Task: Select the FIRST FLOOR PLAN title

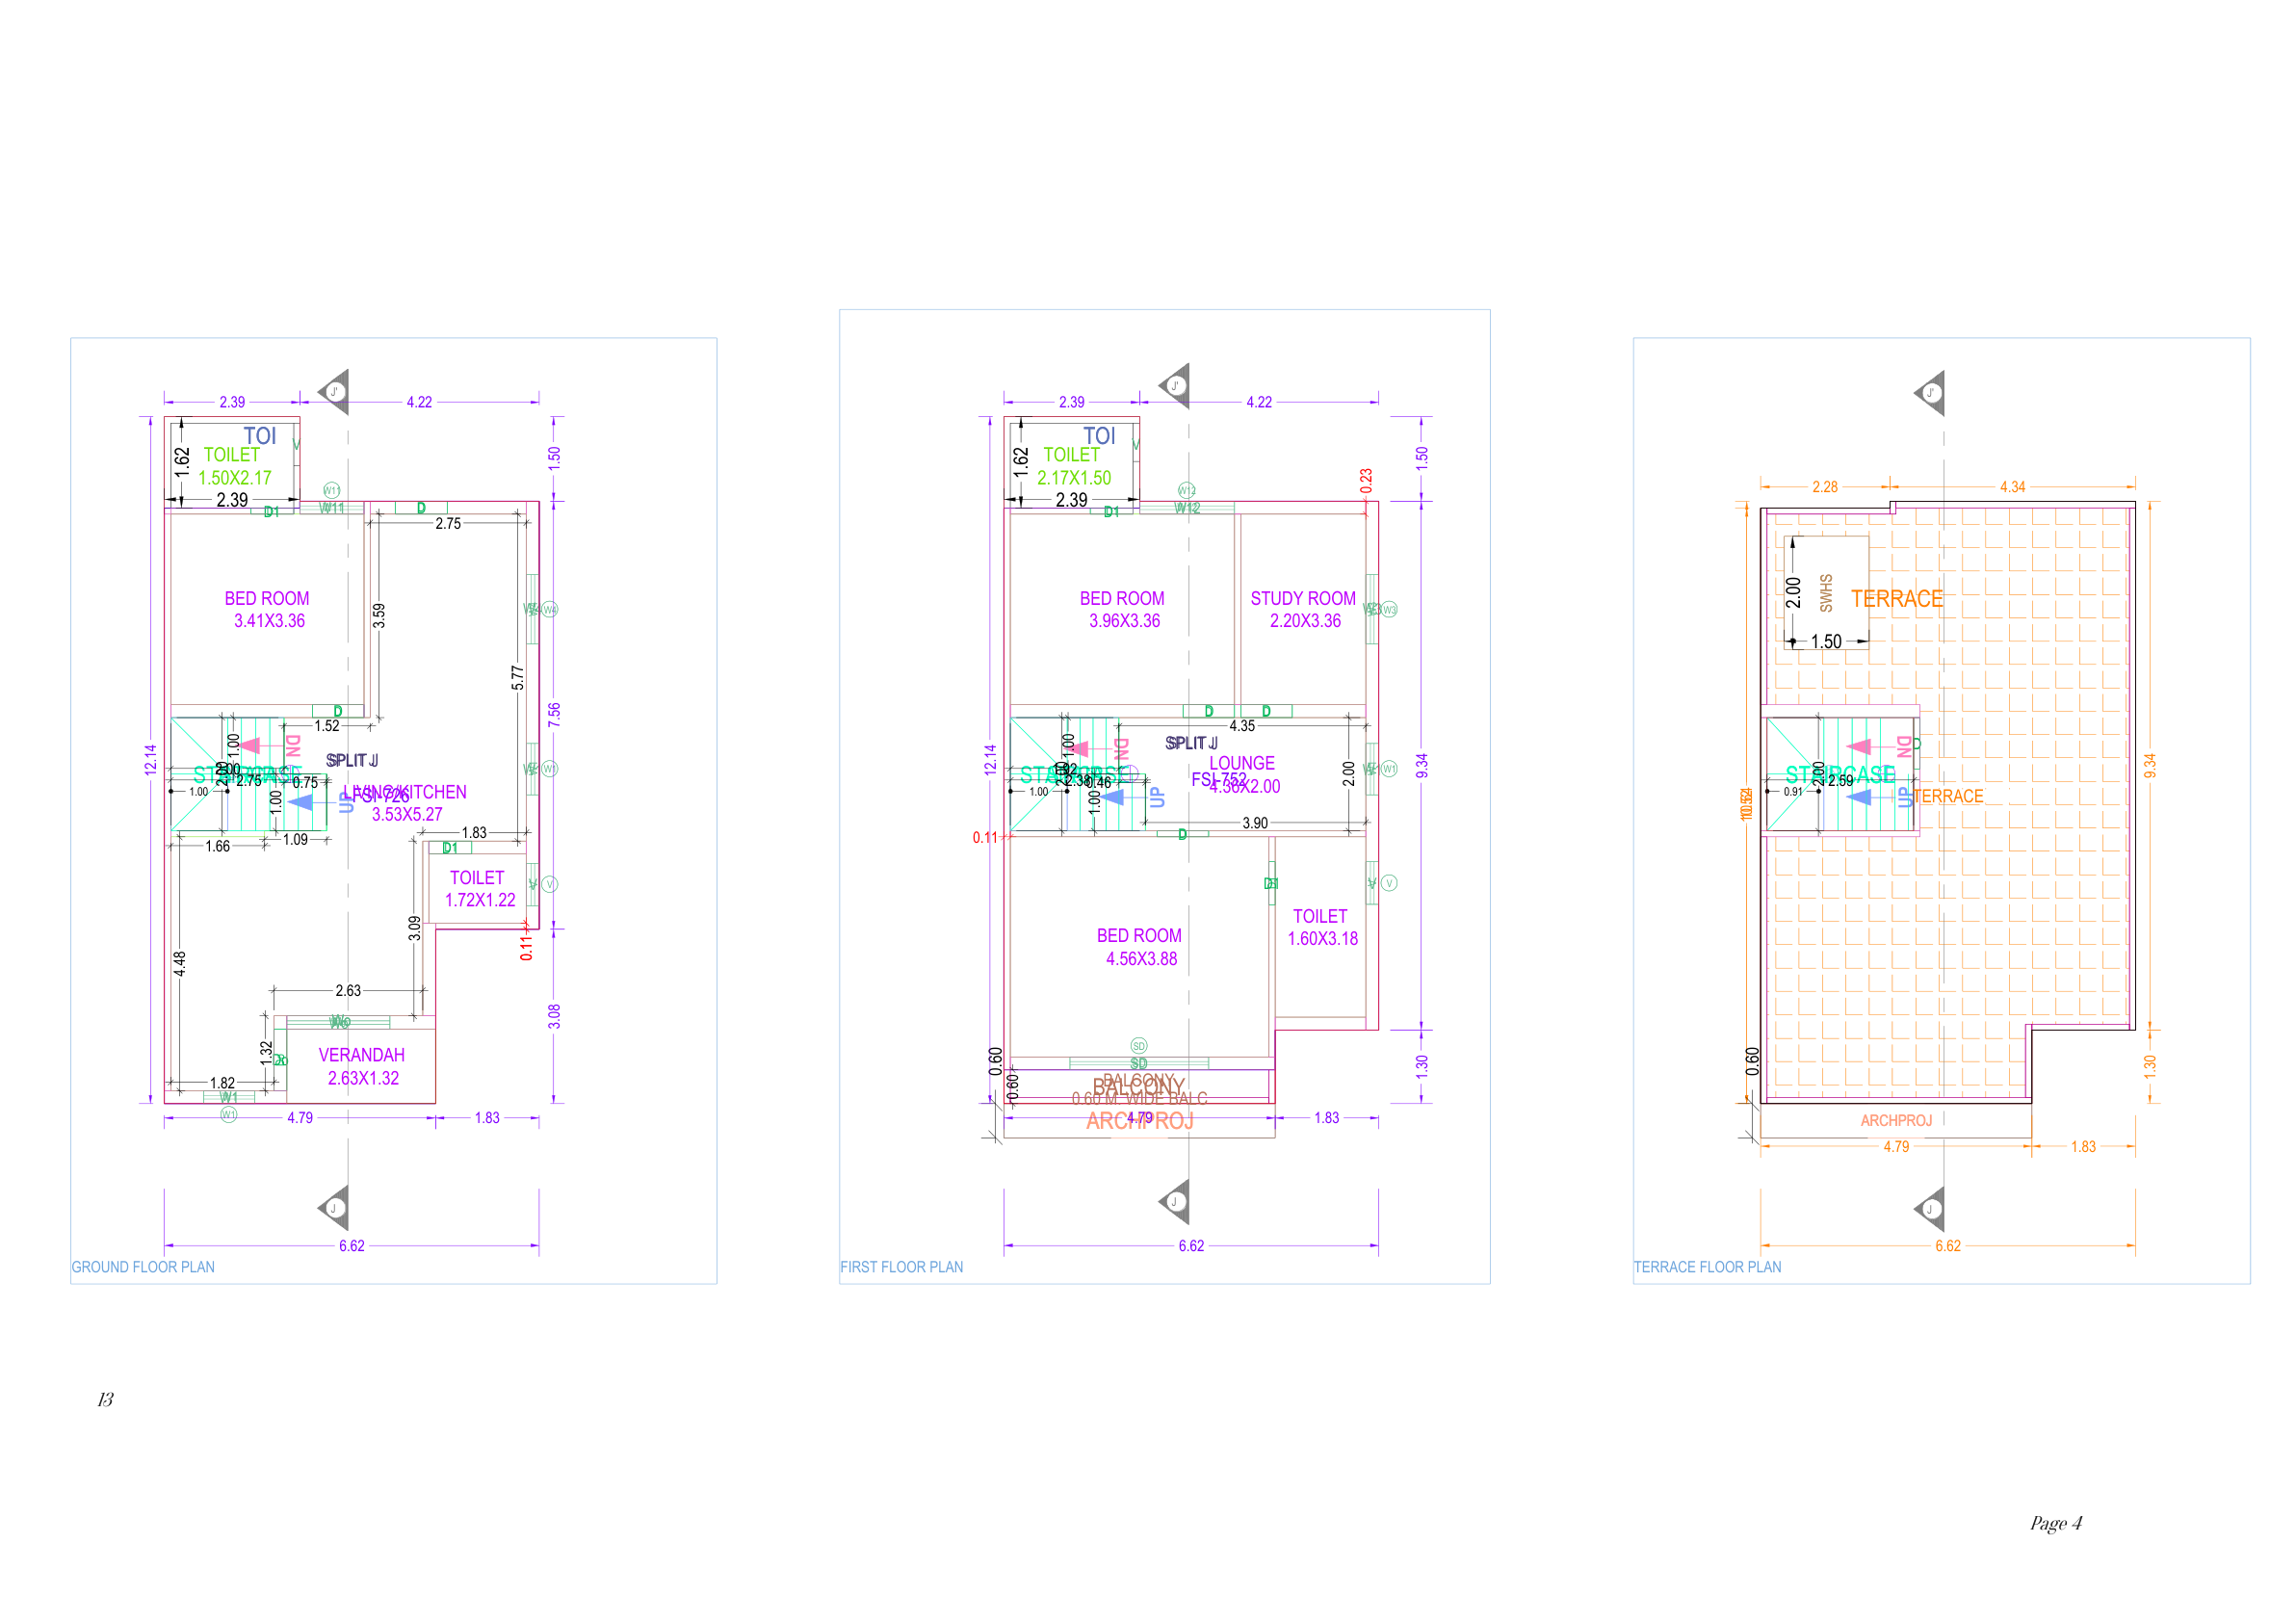Action: click(901, 1267)
